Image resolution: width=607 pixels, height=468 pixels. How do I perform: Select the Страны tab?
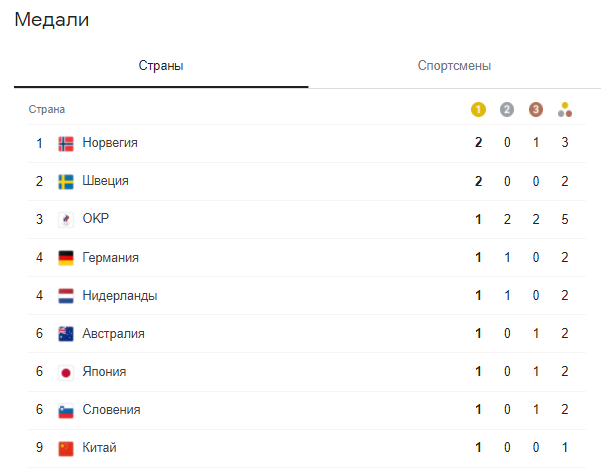pos(161,66)
